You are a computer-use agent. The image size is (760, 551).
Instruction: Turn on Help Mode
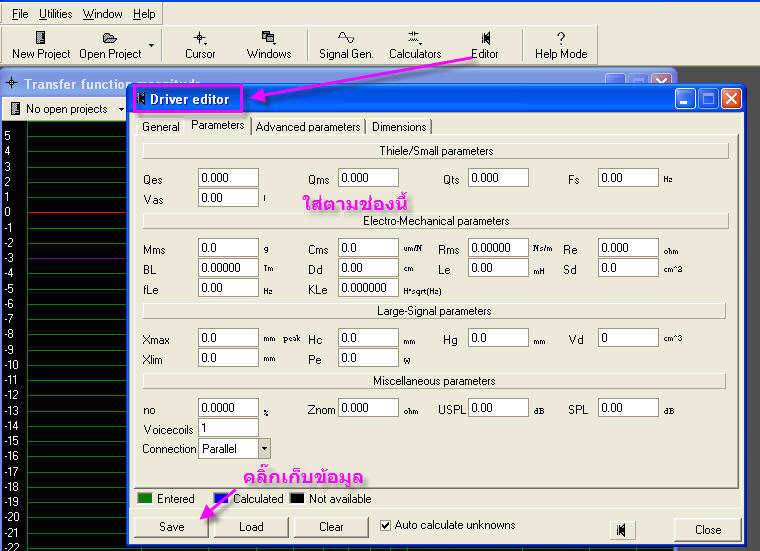coord(561,45)
